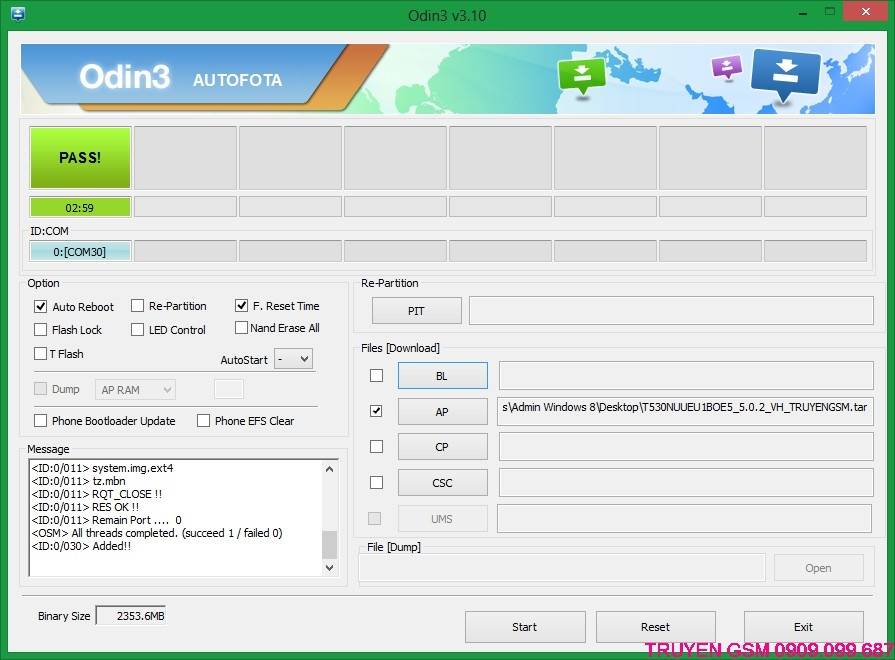This screenshot has width=895, height=660.
Task: Enable the Flash Lock checkbox
Action: point(41,329)
